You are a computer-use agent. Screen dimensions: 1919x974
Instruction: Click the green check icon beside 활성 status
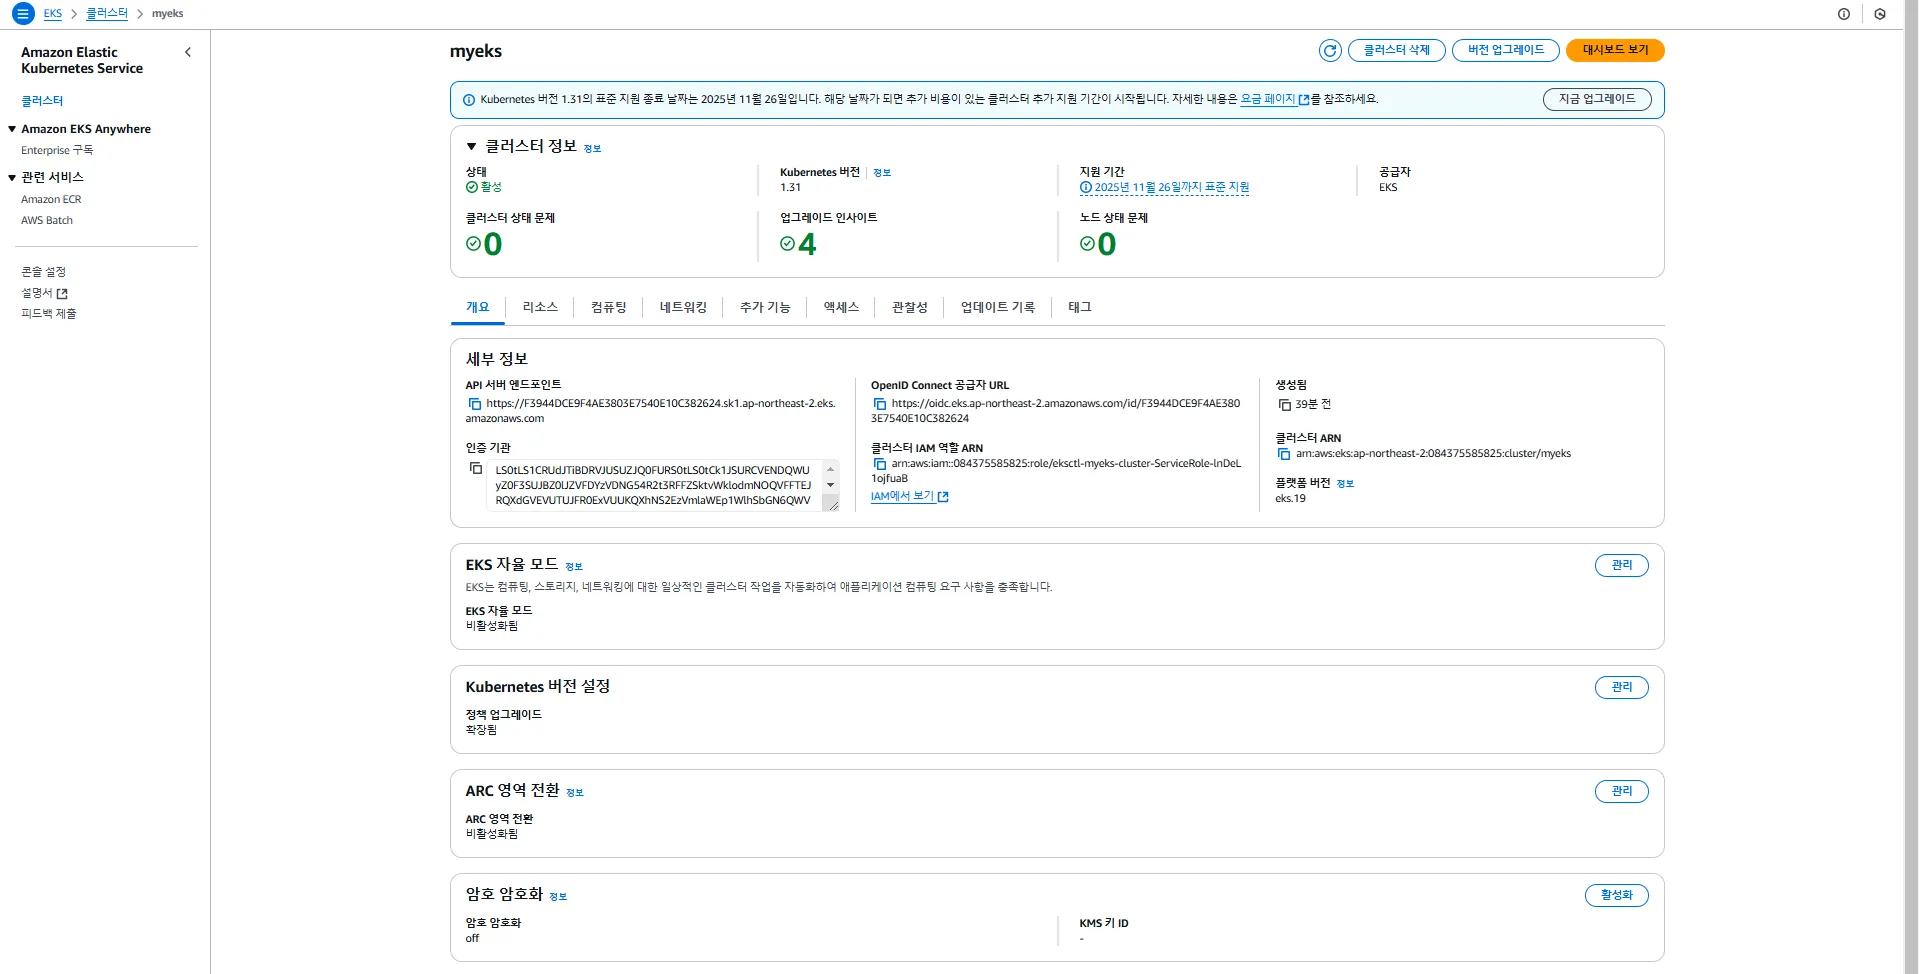coord(472,187)
